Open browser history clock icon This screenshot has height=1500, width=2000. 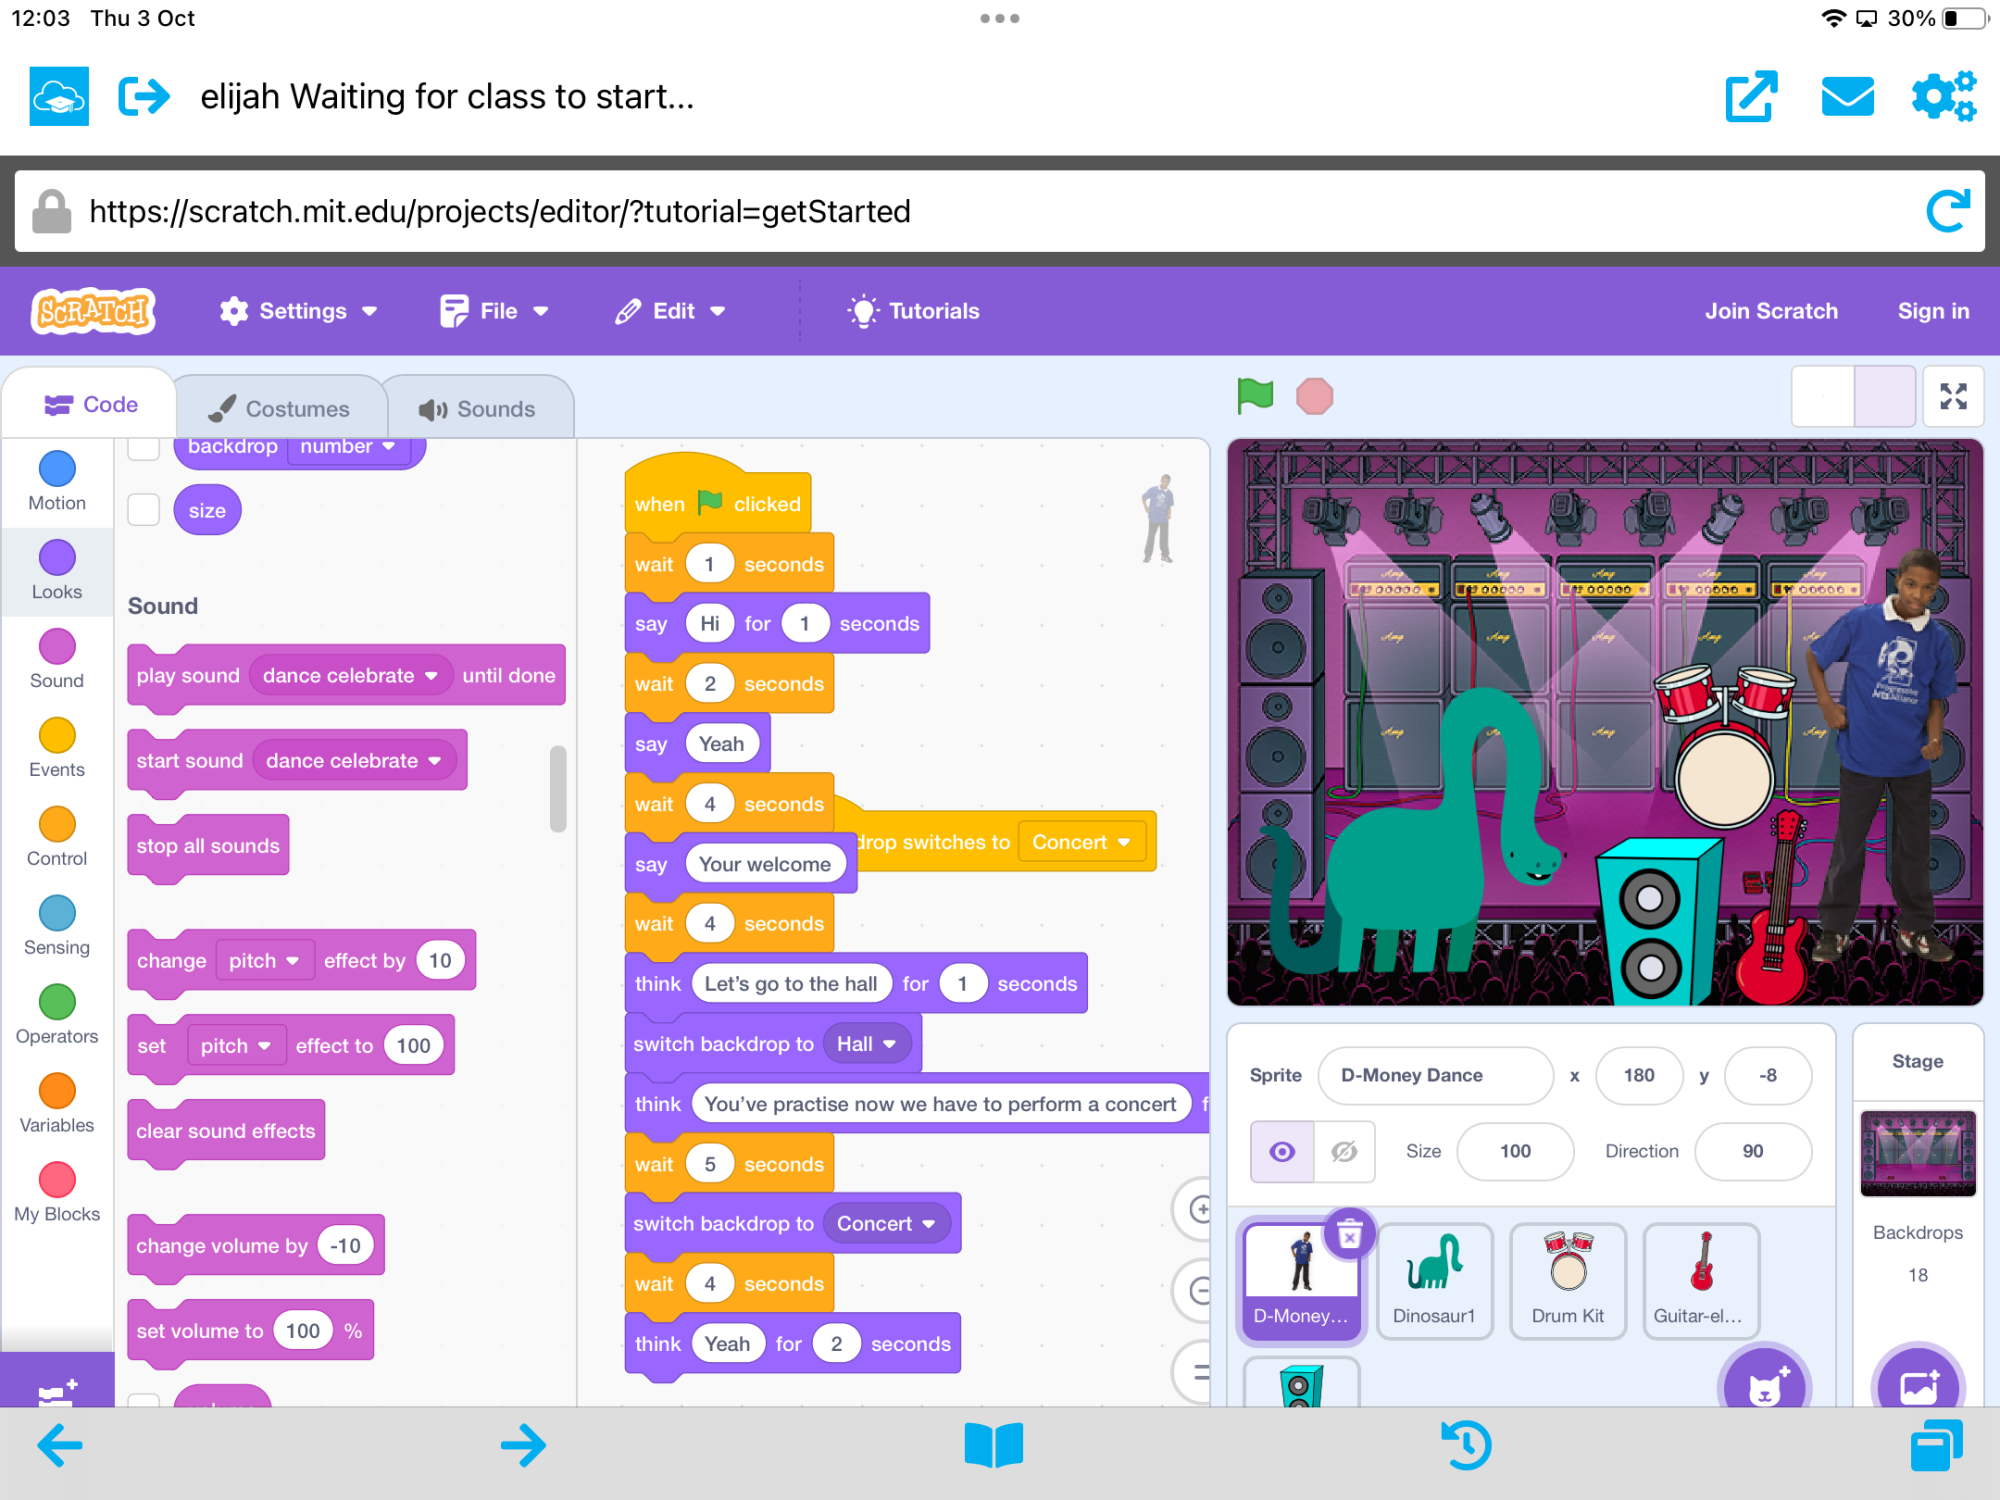pyautogui.click(x=1466, y=1446)
